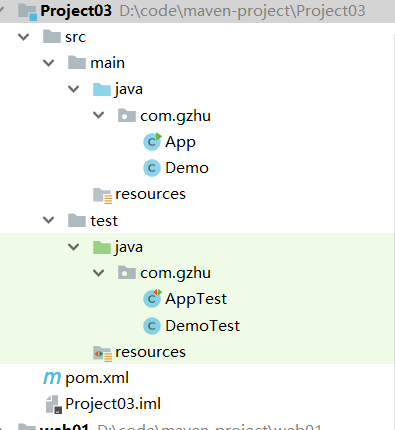The width and height of the screenshot is (395, 430).
Task: Click the App runnable class icon
Action: point(152,142)
